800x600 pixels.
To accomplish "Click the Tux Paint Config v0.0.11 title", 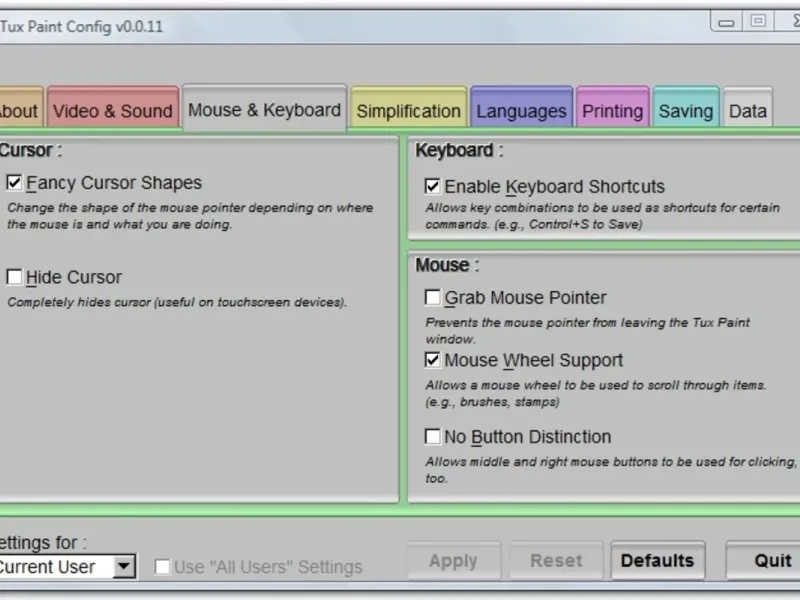I will tap(82, 26).
